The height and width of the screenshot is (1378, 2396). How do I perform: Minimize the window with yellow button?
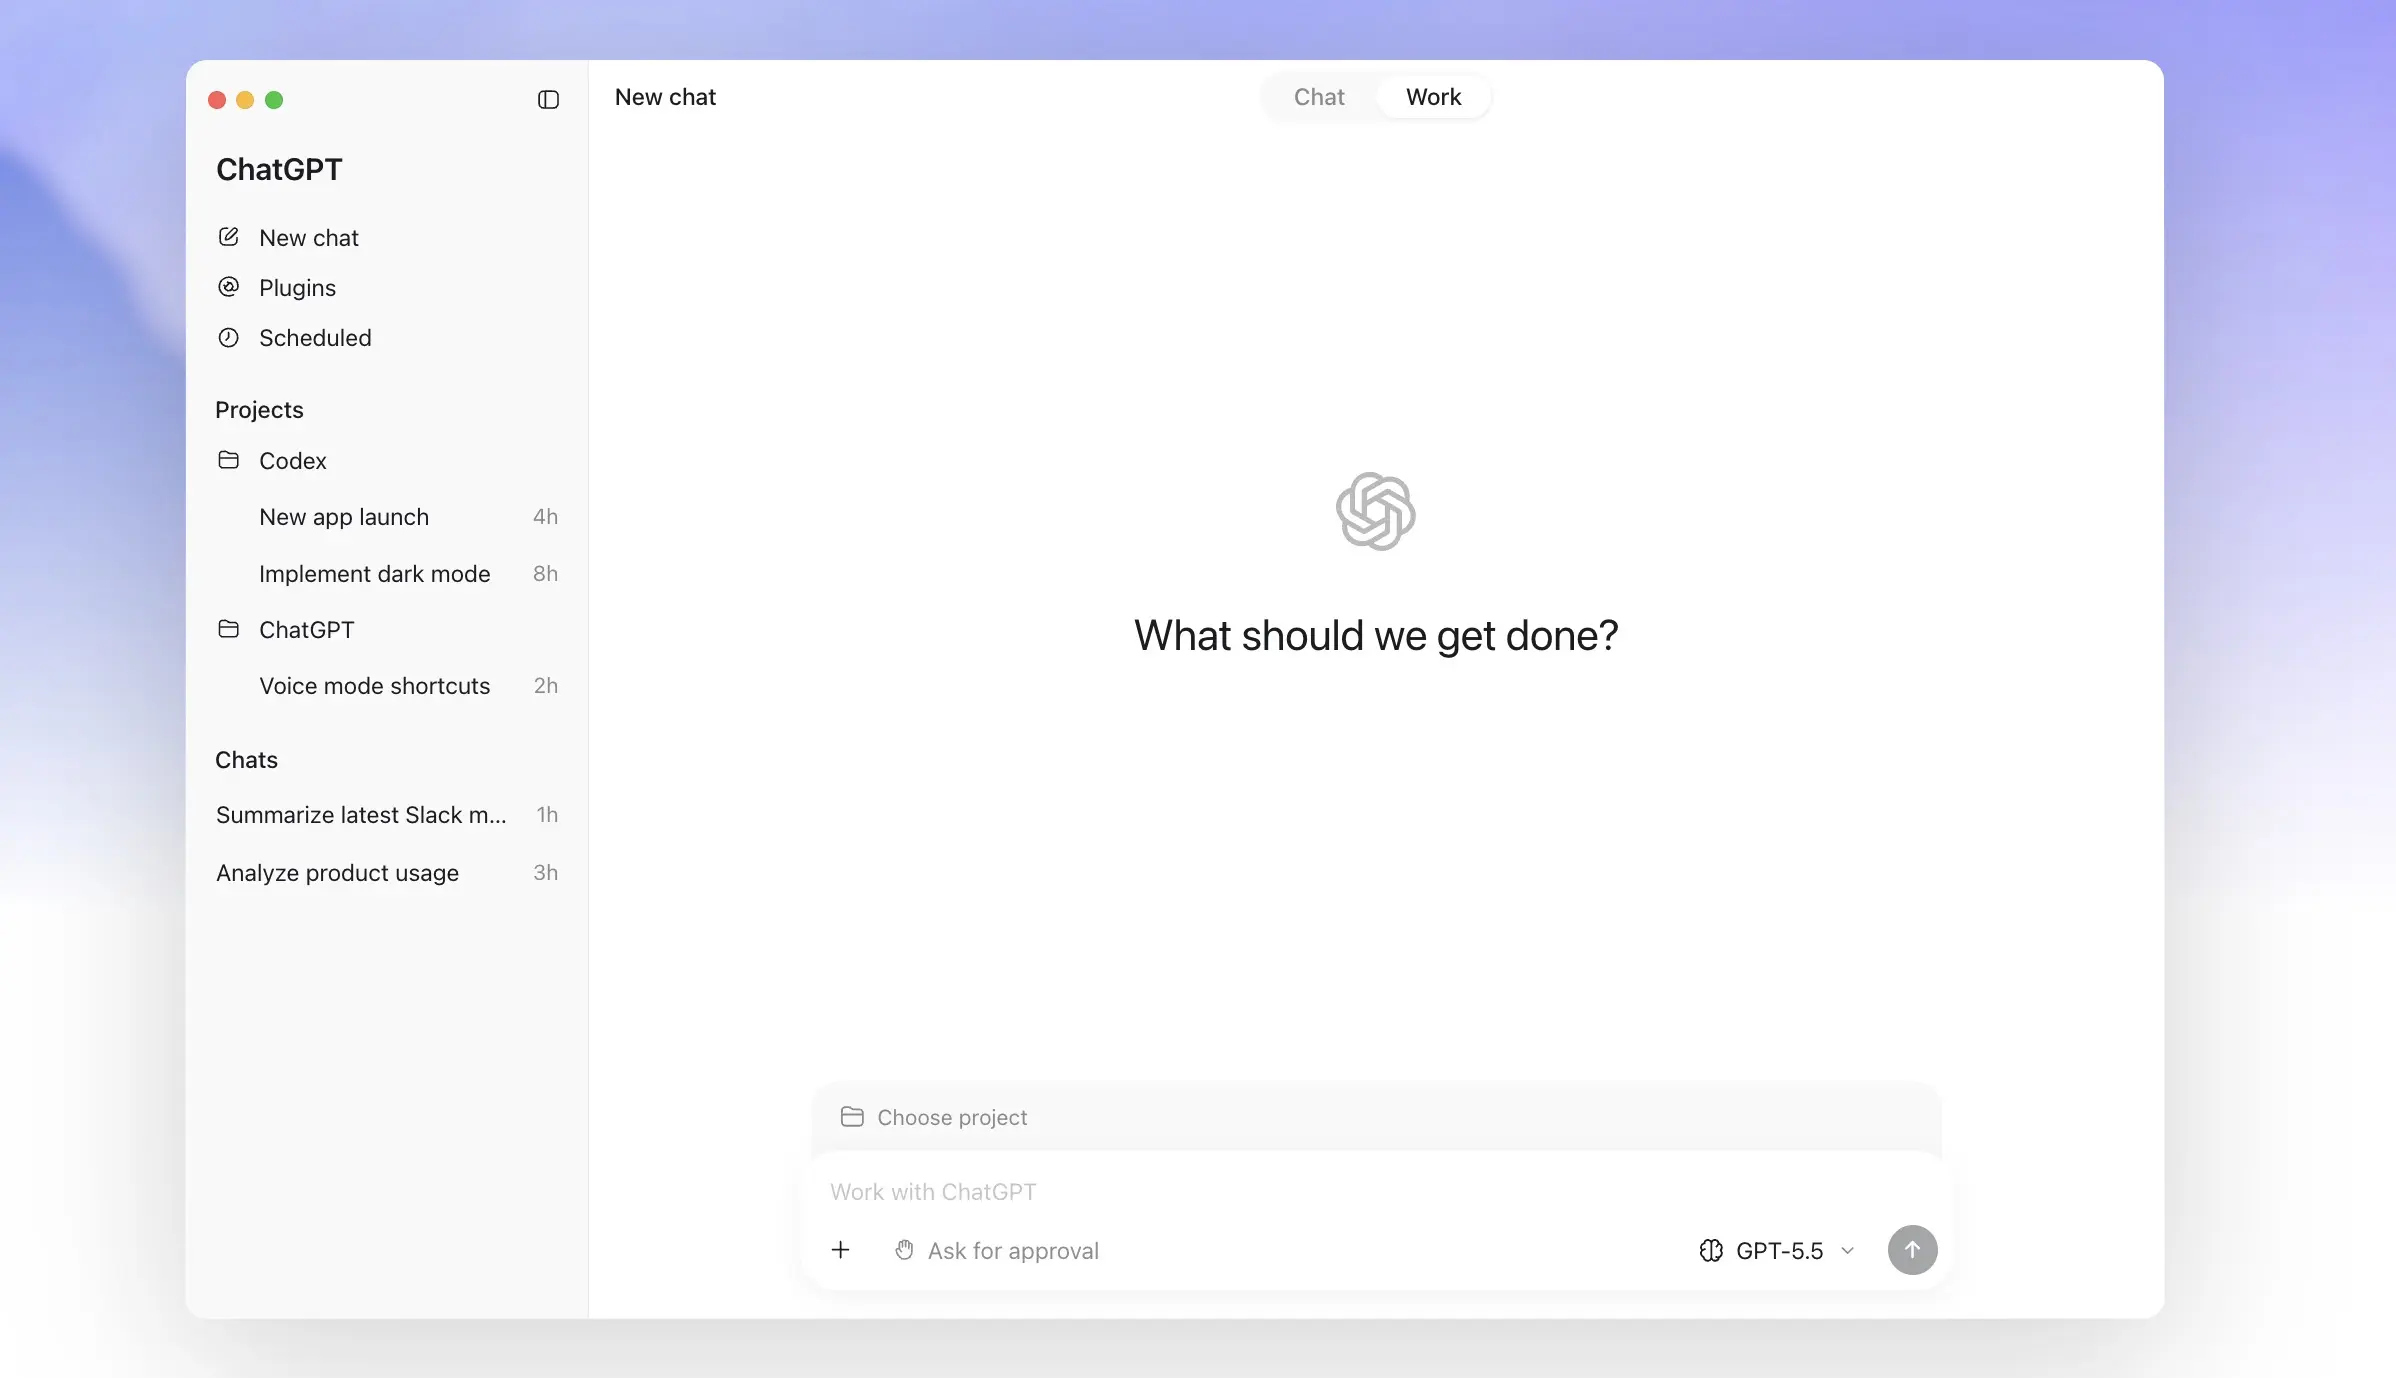coord(245,100)
